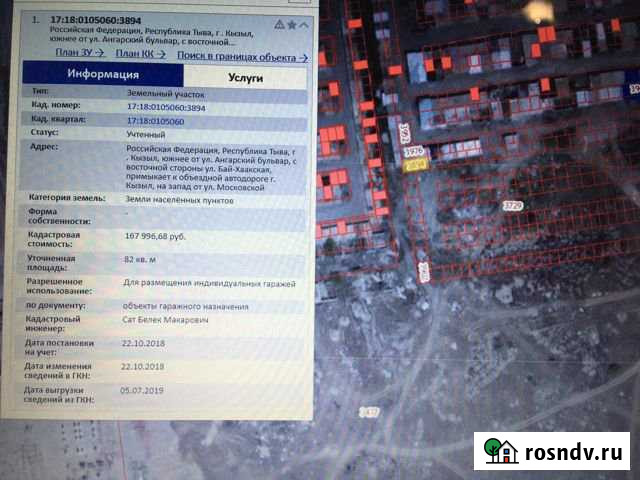Select the Учтенный status value
Screen dimensions: 640x480
tap(146, 134)
